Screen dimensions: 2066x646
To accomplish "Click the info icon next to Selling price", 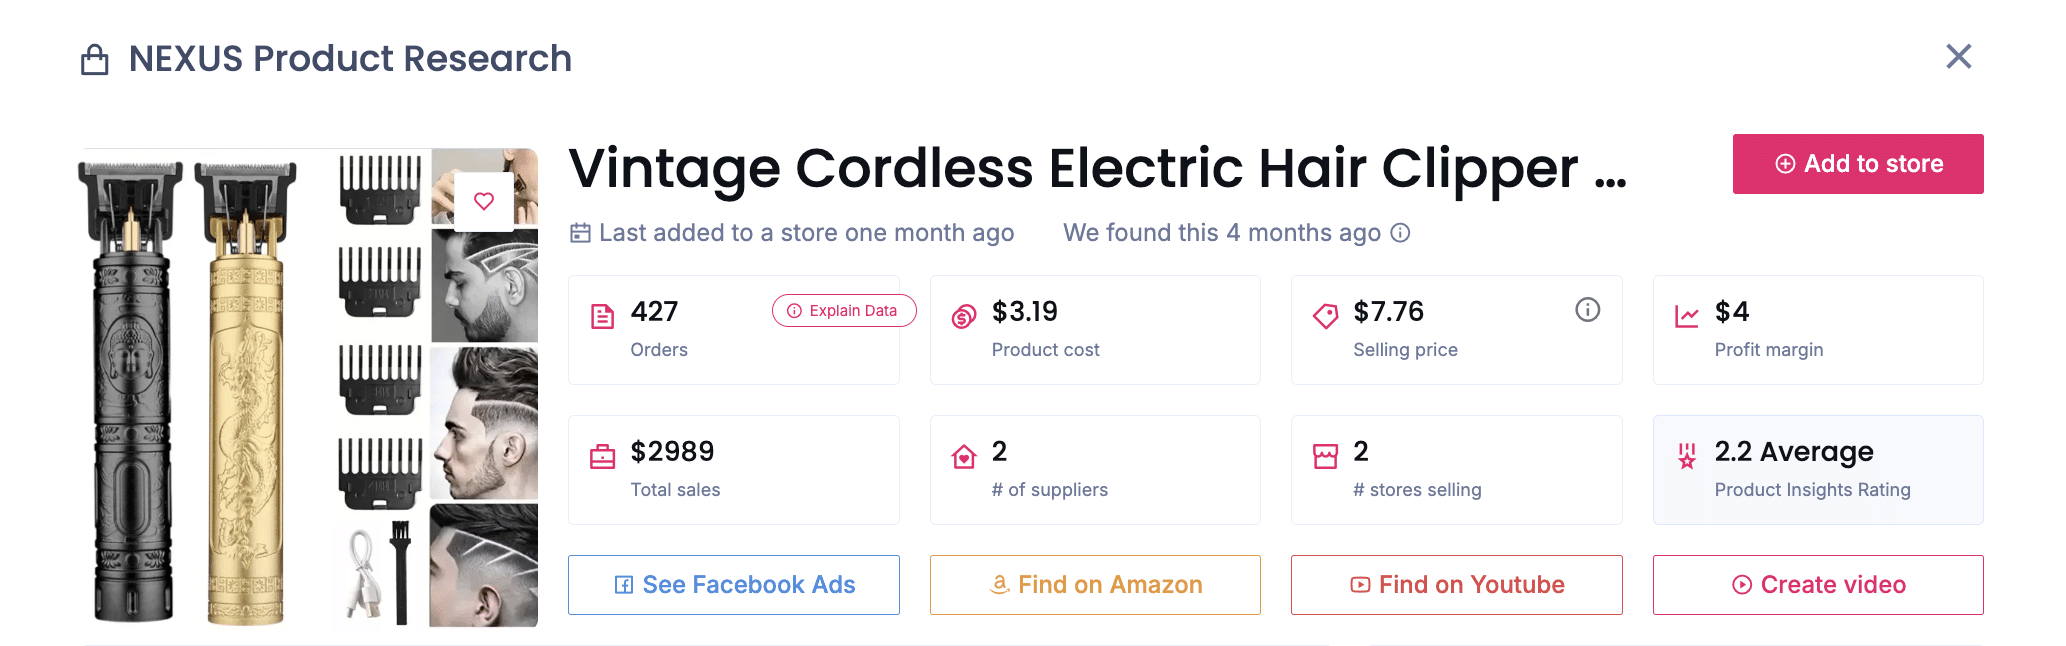I will 1588,310.
